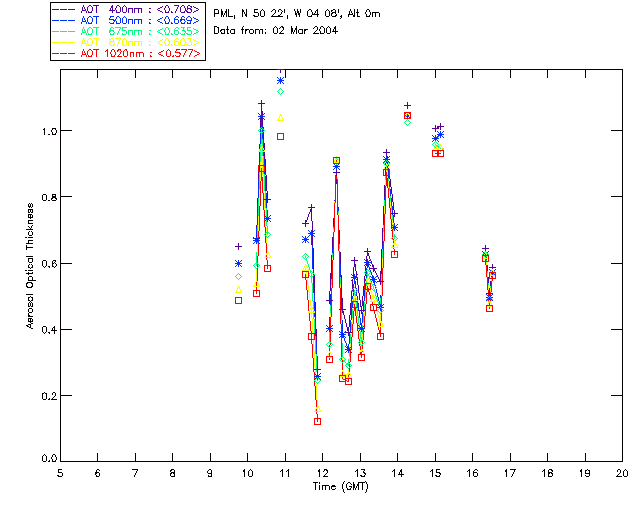The image size is (640, 512).
Task: Click the x-axis tick label 13
Action: [360, 473]
